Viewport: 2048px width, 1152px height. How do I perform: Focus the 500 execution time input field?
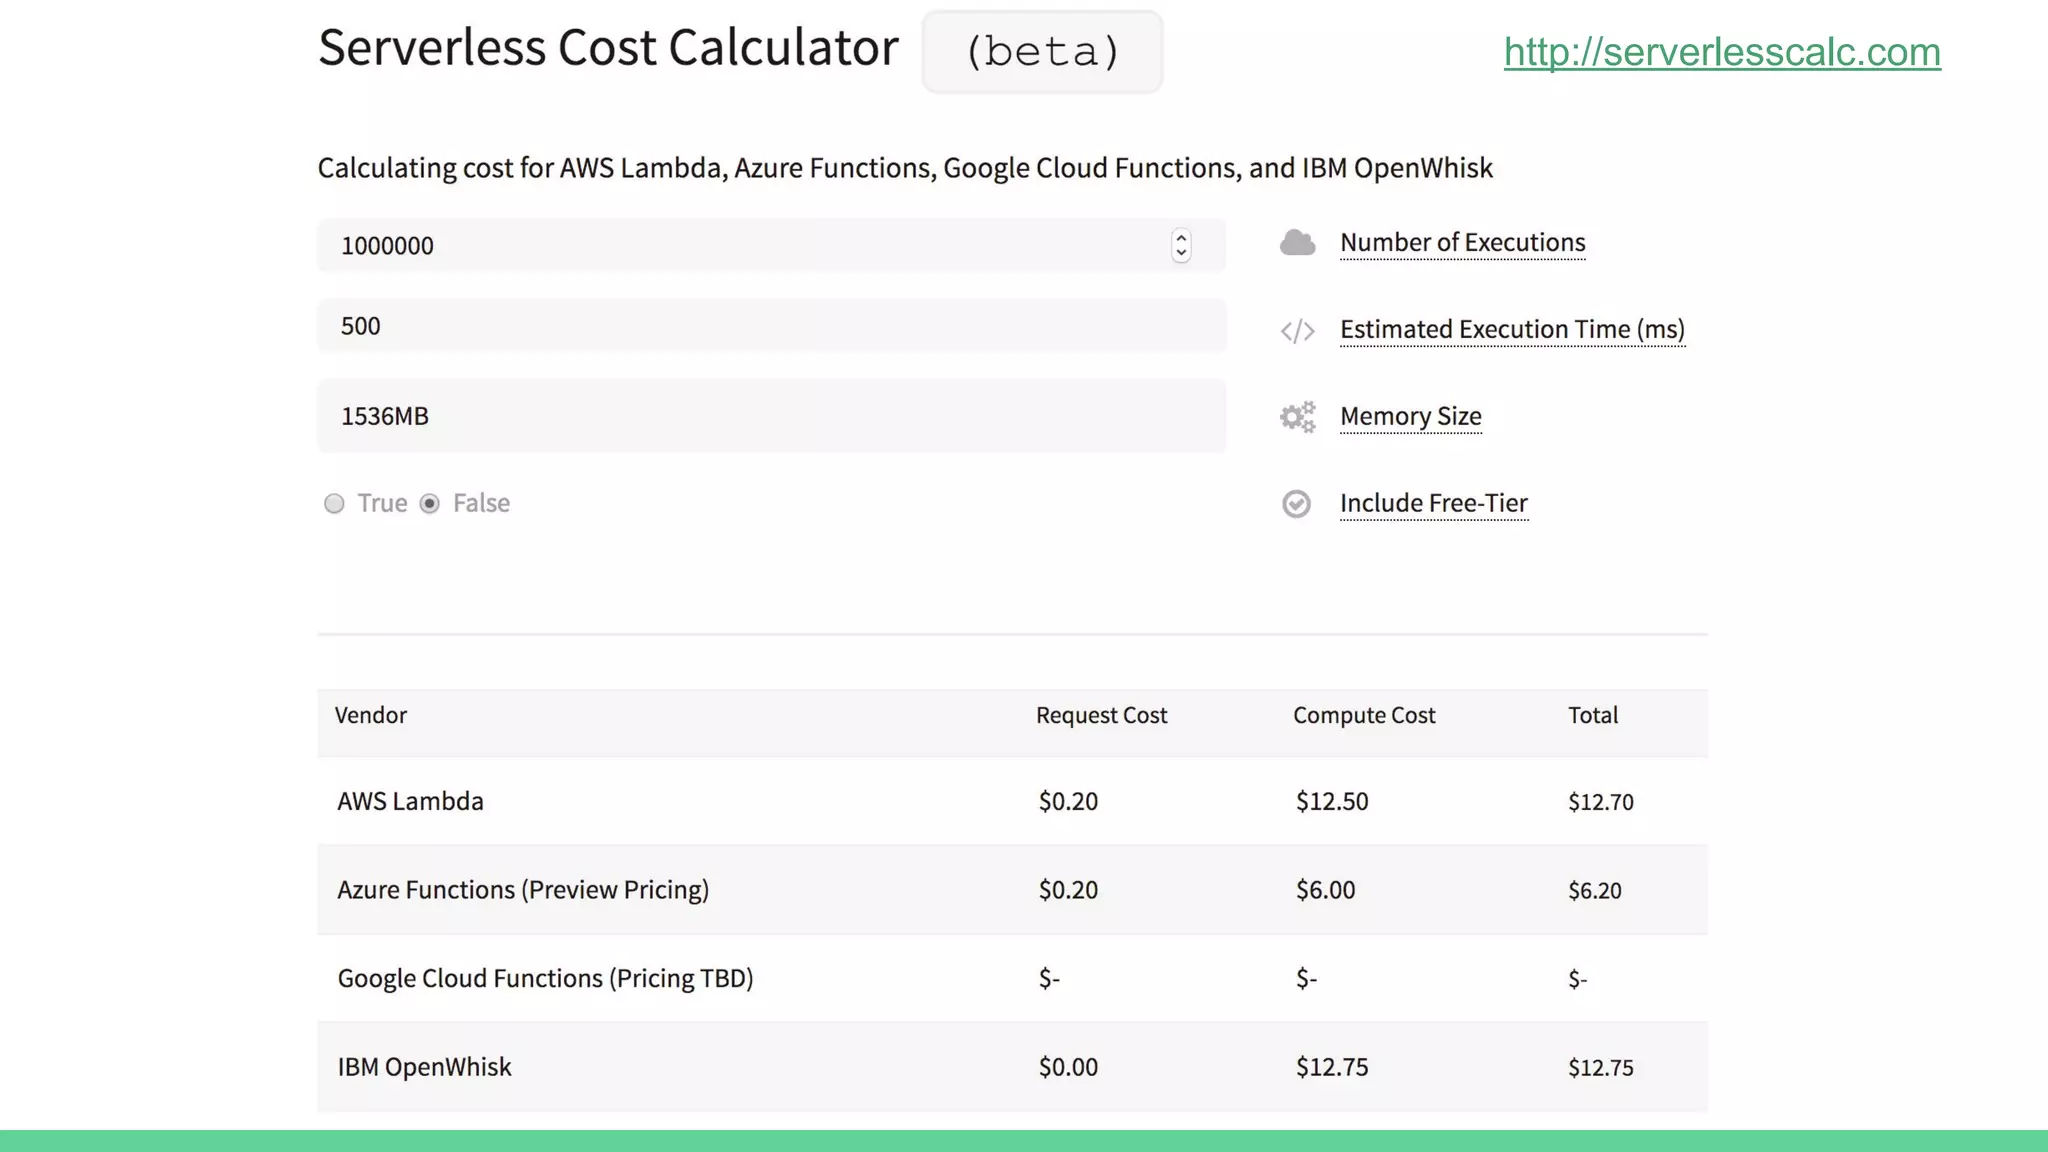click(x=771, y=325)
